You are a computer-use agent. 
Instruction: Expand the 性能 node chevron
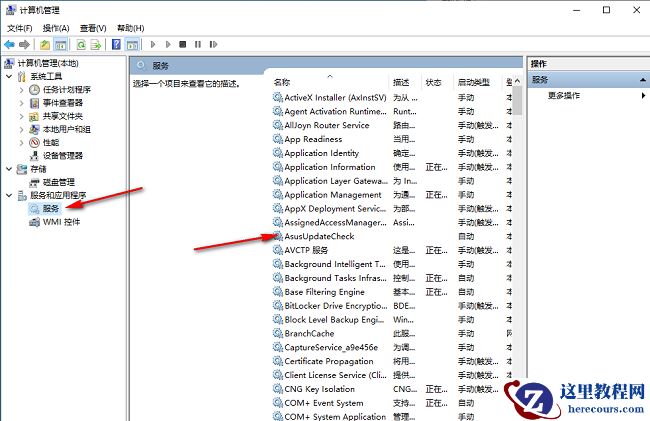pos(22,143)
